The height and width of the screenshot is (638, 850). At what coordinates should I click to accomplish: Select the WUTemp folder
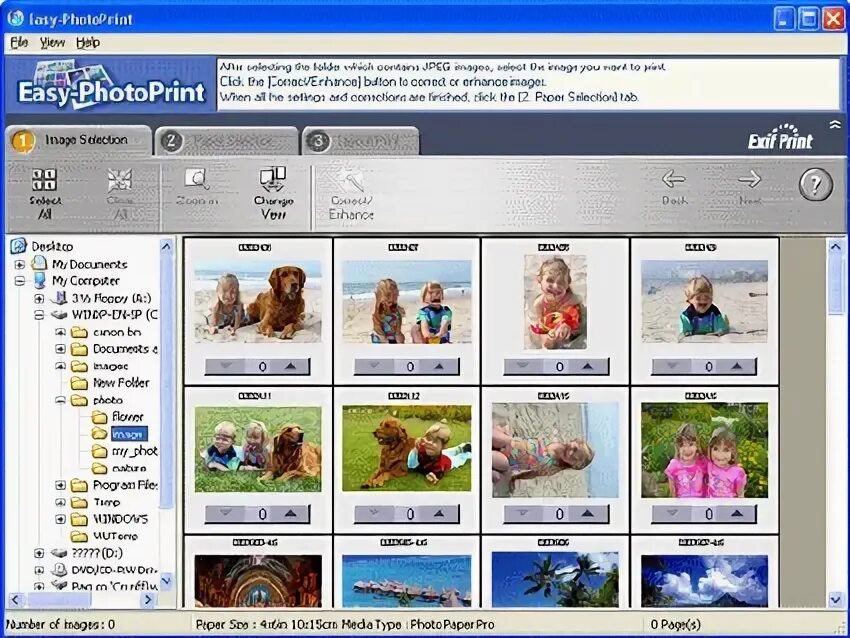pyautogui.click(x=115, y=536)
